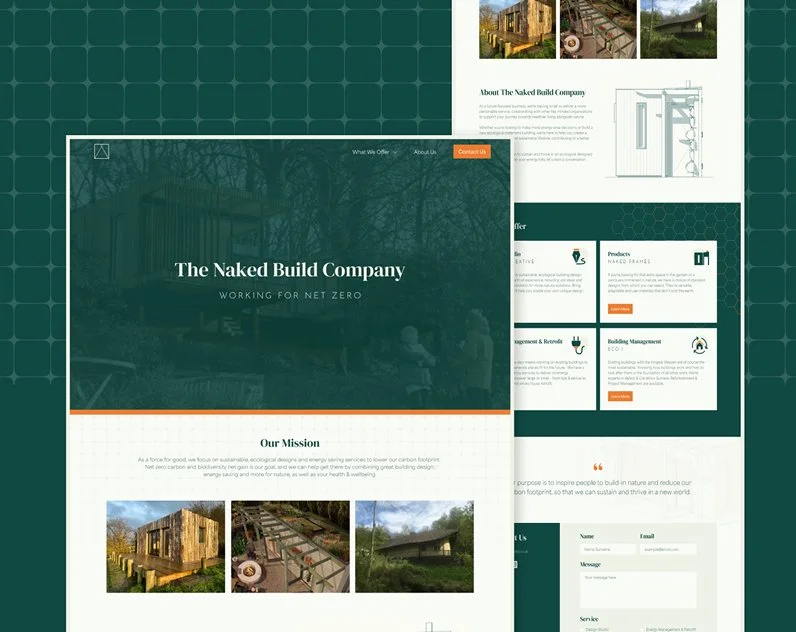Open the top woodland lodge photo on back page
Viewport: 796px width, 632px height.
click(x=678, y=29)
